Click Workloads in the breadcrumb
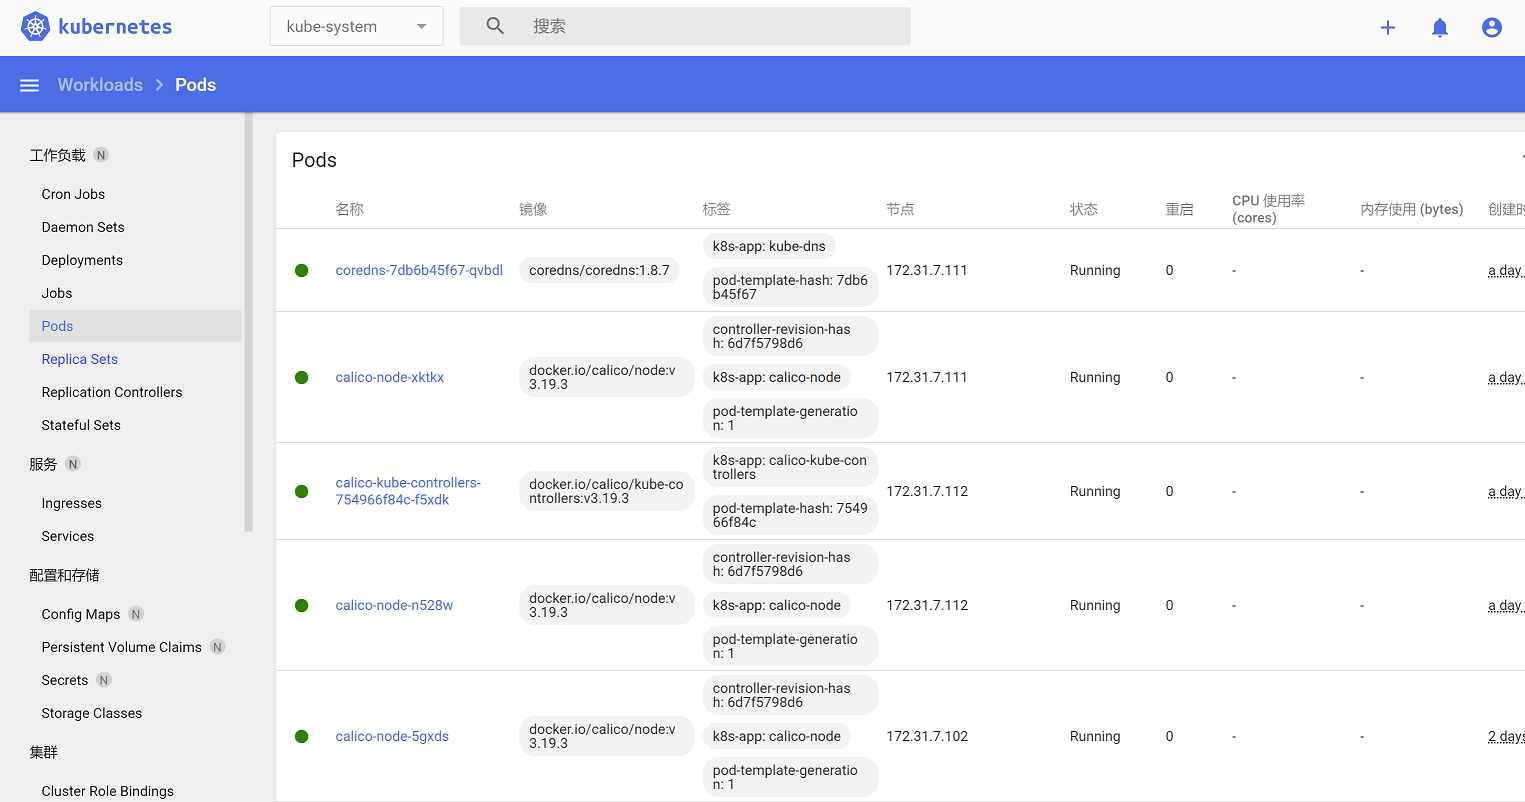 (x=100, y=85)
